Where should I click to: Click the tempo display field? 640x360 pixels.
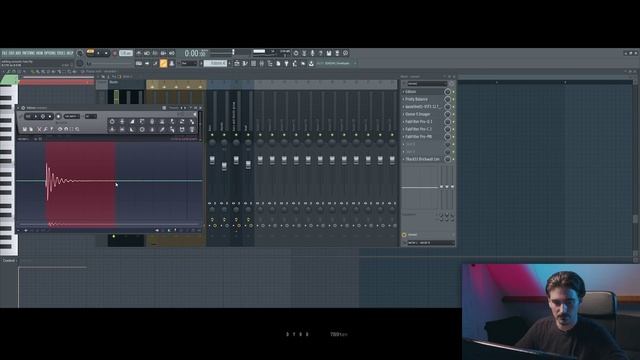pyautogui.click(x=126, y=53)
